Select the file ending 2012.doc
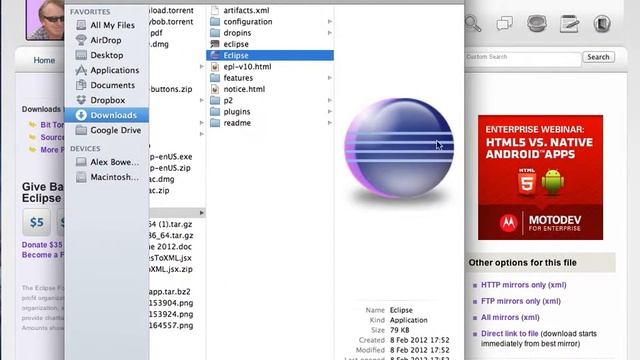This screenshot has height=360, width=640. 170,247
